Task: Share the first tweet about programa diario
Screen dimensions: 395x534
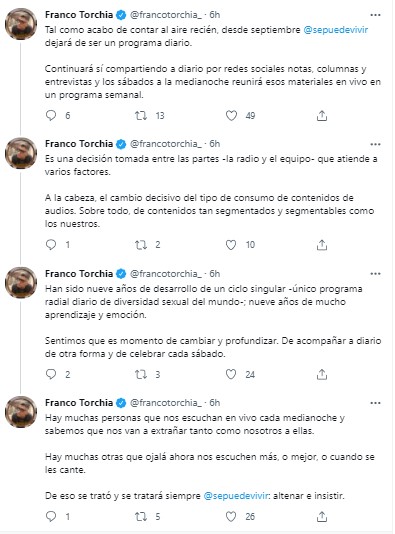Action: tap(322, 116)
